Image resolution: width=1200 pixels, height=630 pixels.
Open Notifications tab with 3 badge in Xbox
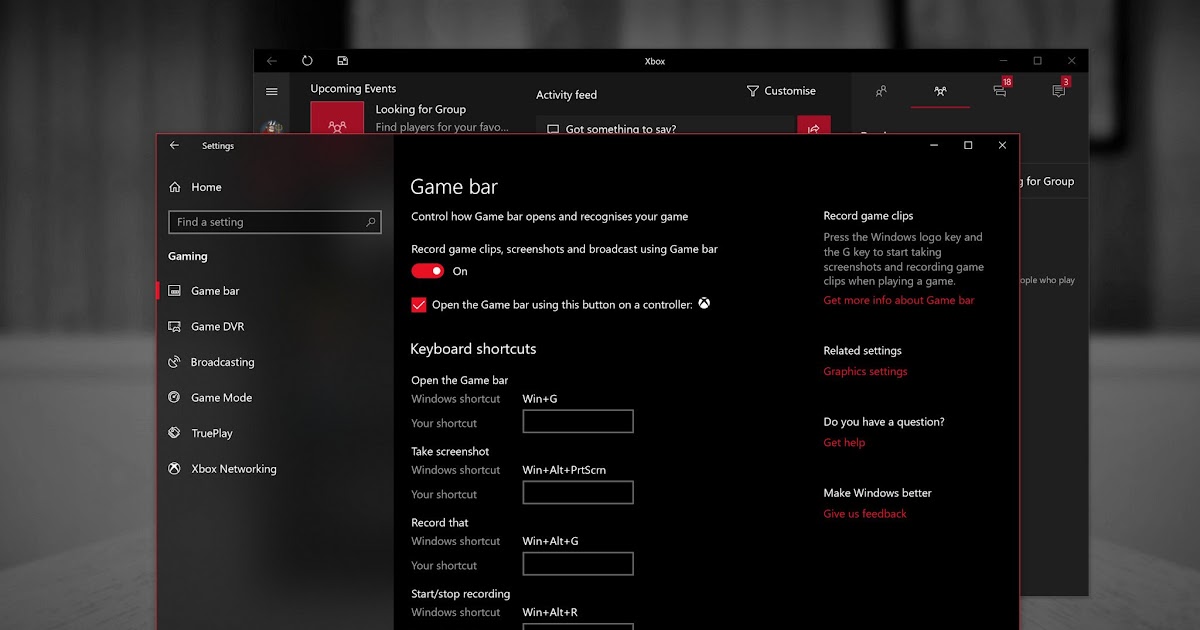click(1060, 89)
